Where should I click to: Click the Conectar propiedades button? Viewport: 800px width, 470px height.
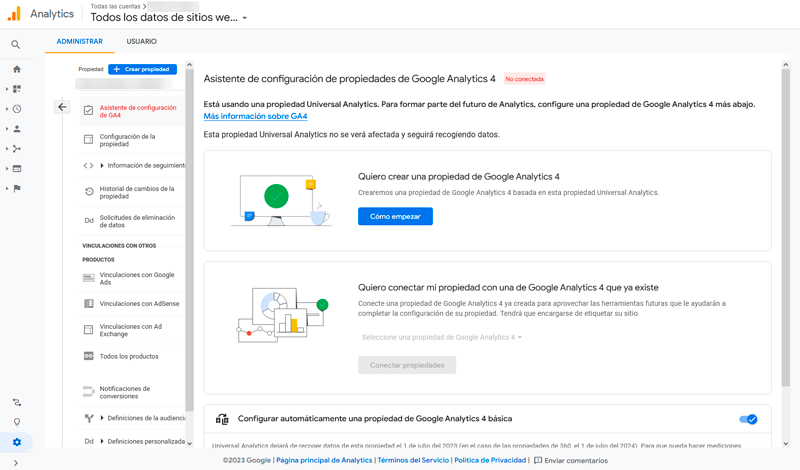[407, 365]
